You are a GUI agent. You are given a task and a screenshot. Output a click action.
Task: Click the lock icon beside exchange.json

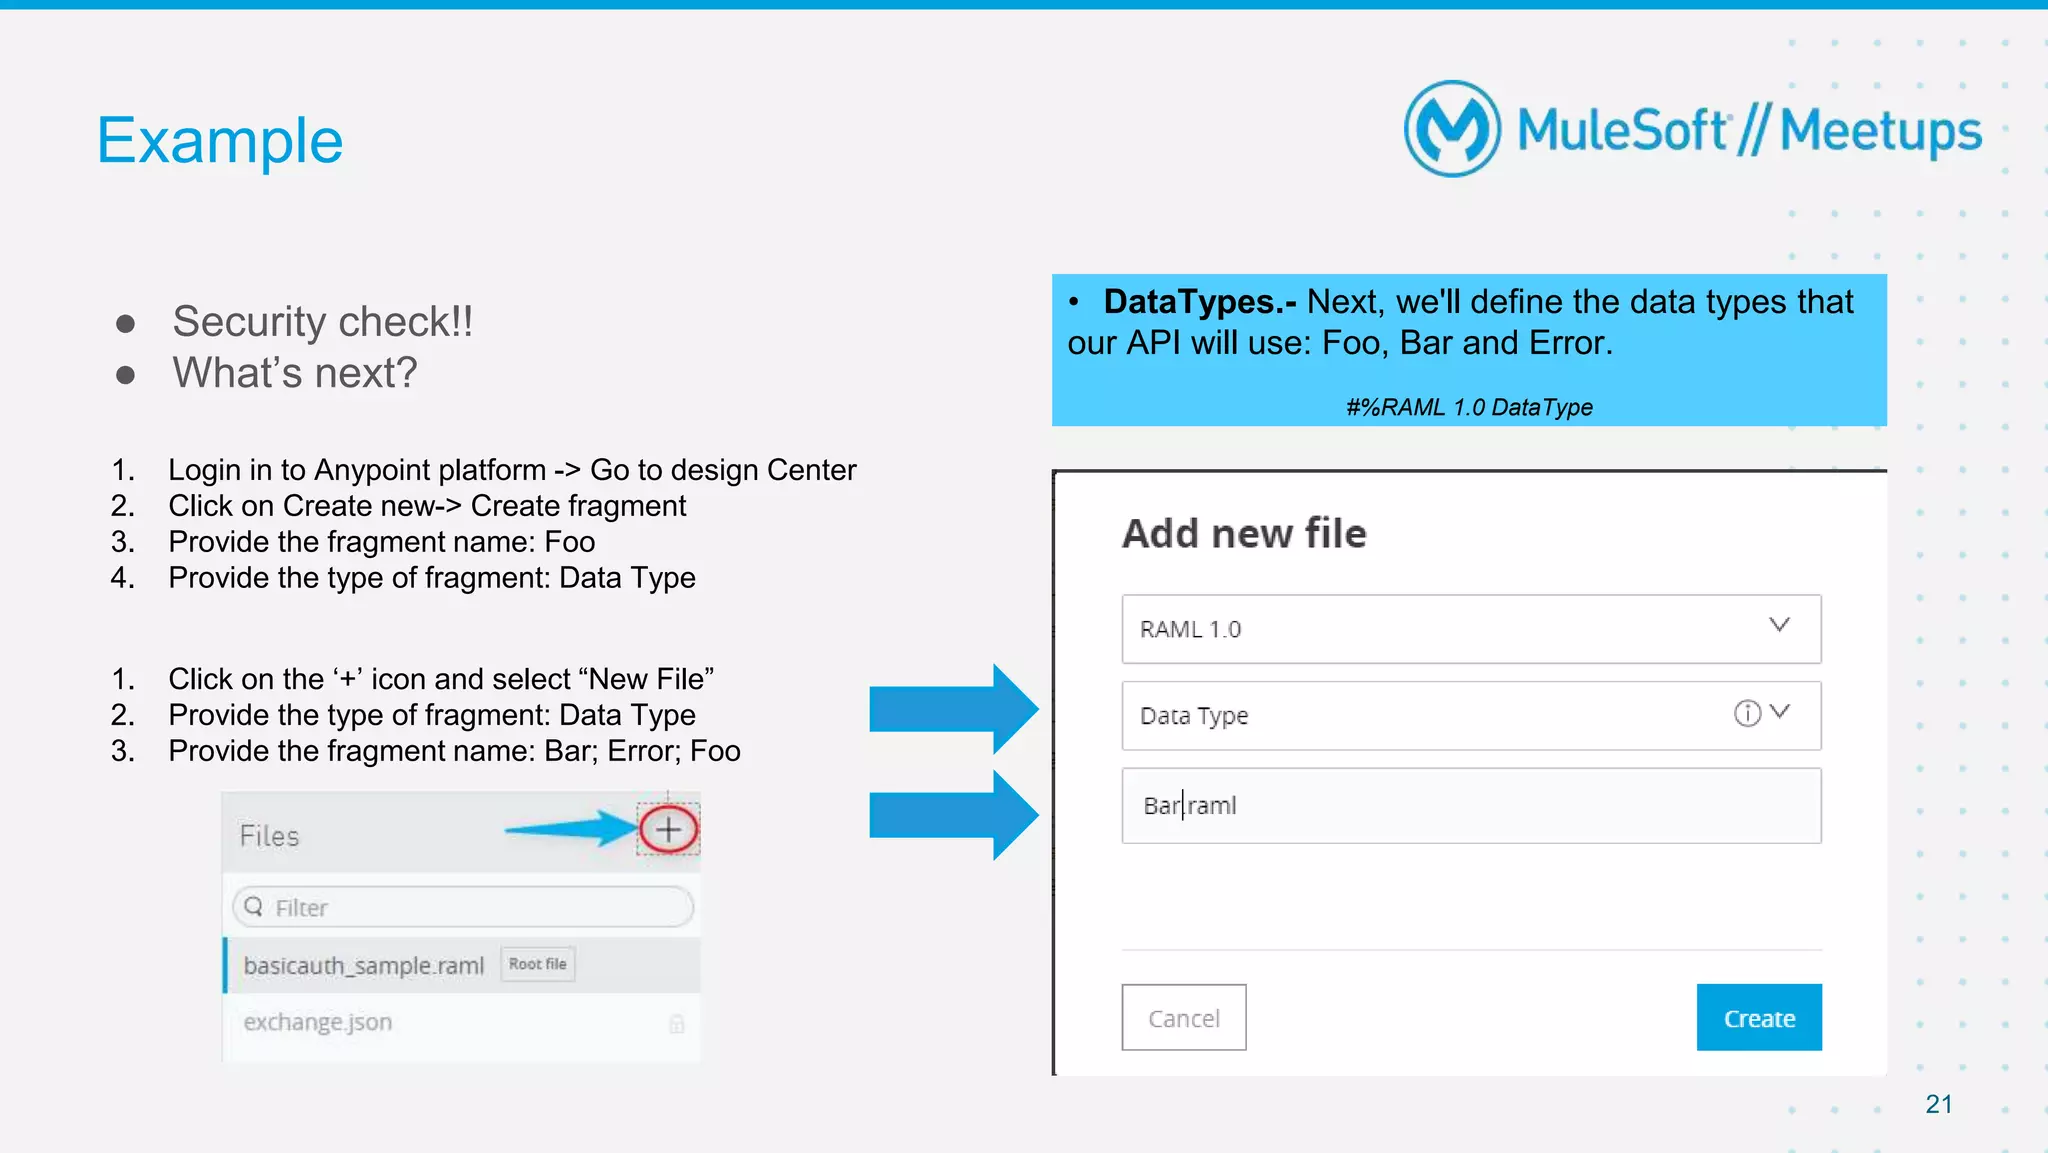tap(677, 1023)
